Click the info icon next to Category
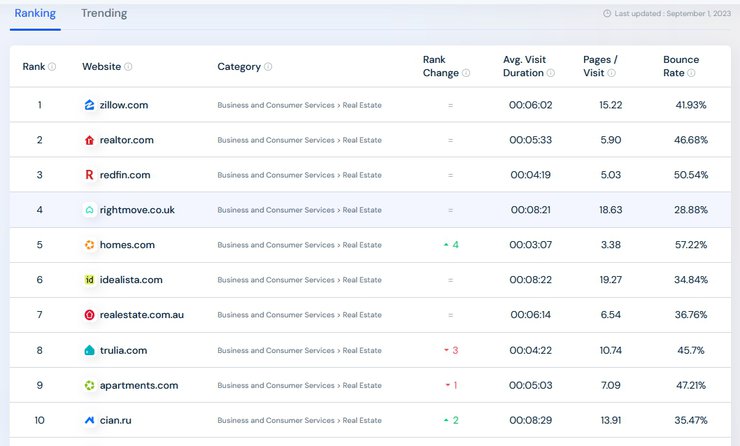 click(x=268, y=67)
